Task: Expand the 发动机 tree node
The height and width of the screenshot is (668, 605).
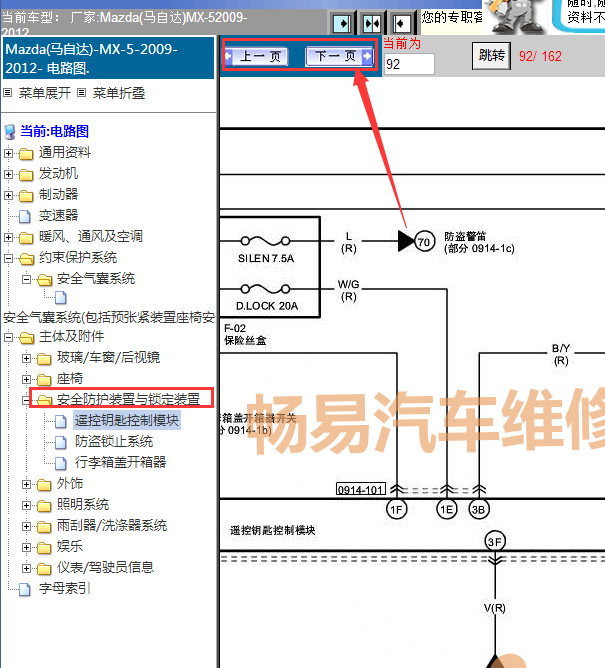Action: pos(8,175)
